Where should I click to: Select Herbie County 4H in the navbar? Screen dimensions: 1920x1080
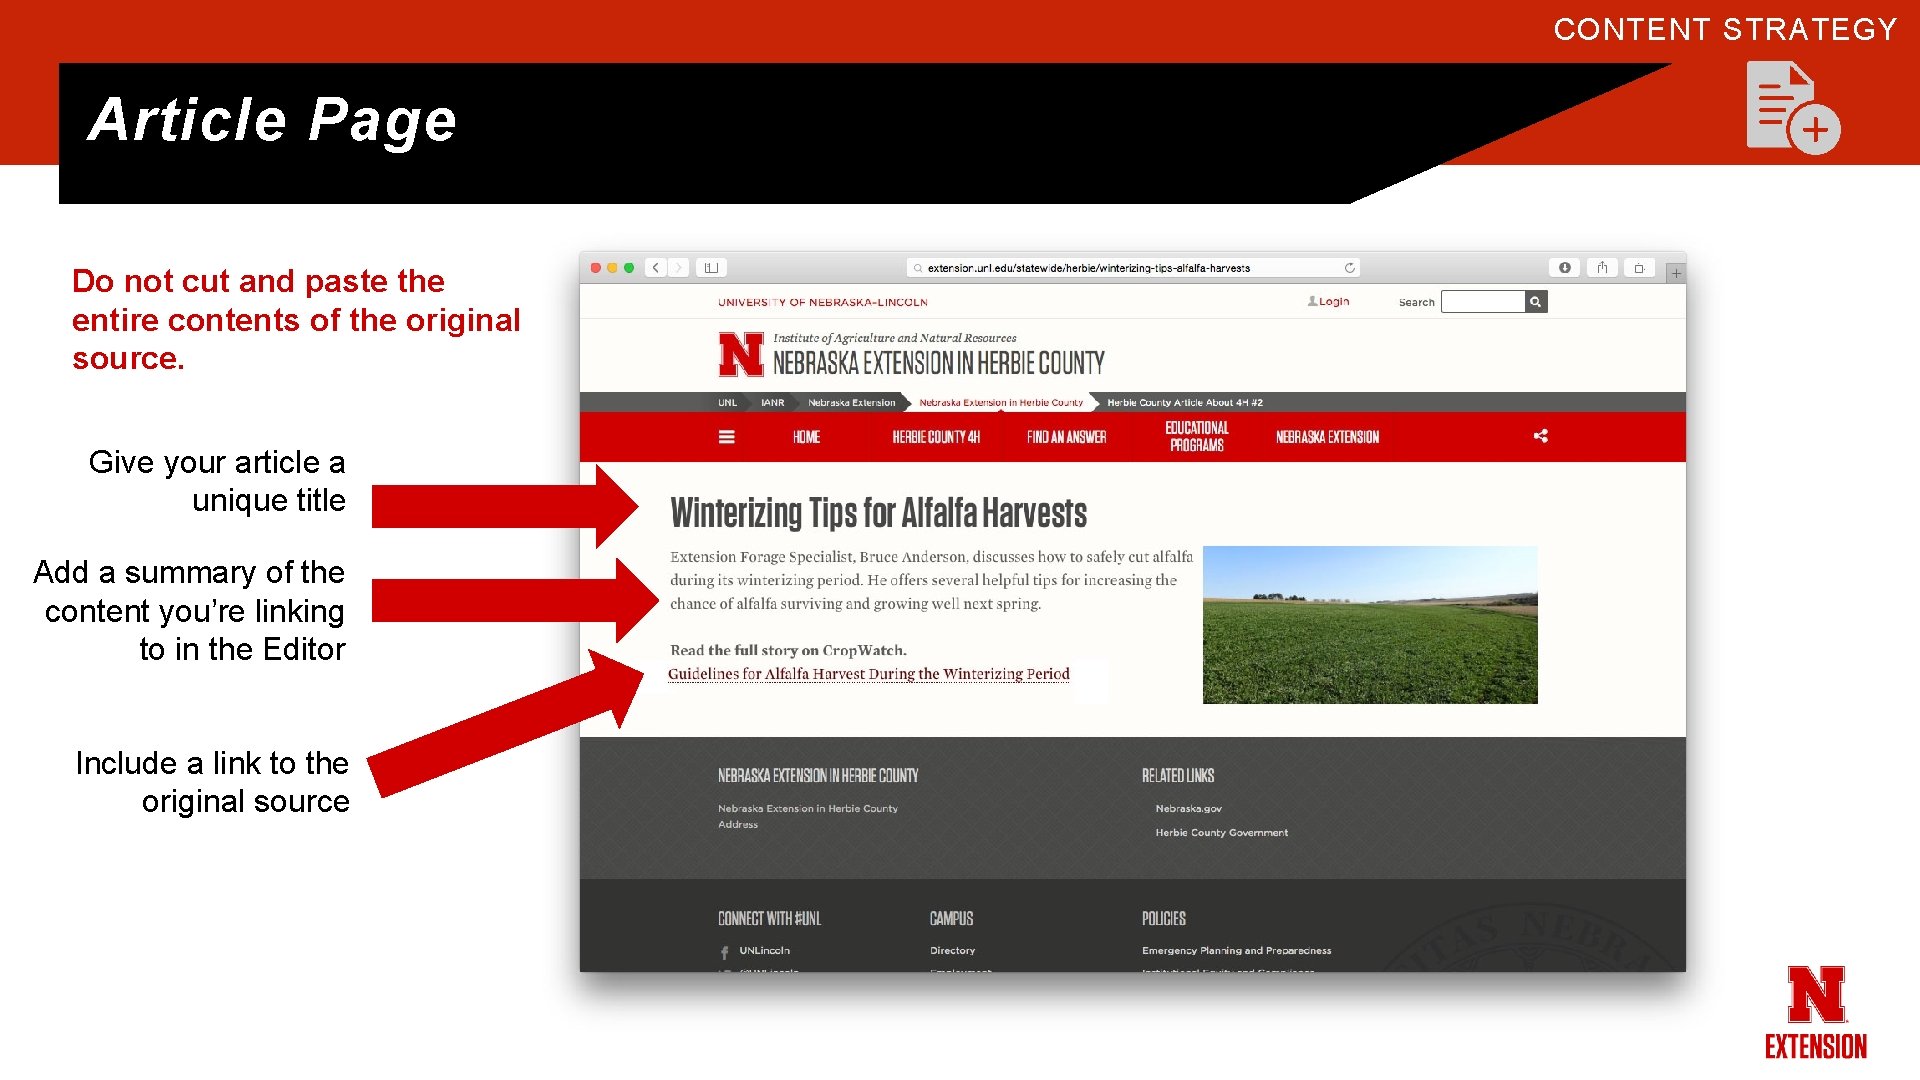(x=936, y=437)
